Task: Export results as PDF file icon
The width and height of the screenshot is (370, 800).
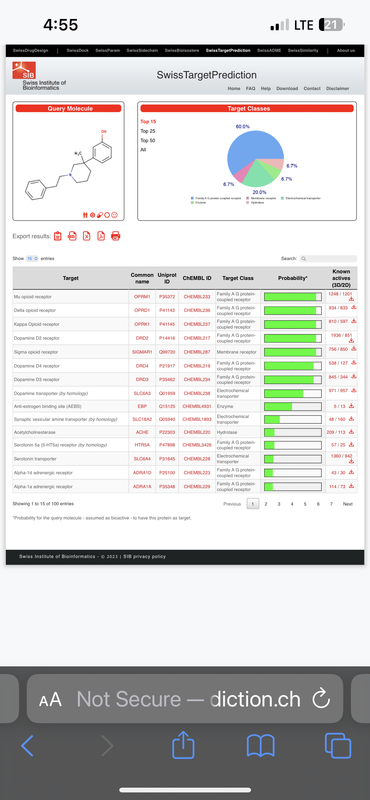Action: click(101, 236)
